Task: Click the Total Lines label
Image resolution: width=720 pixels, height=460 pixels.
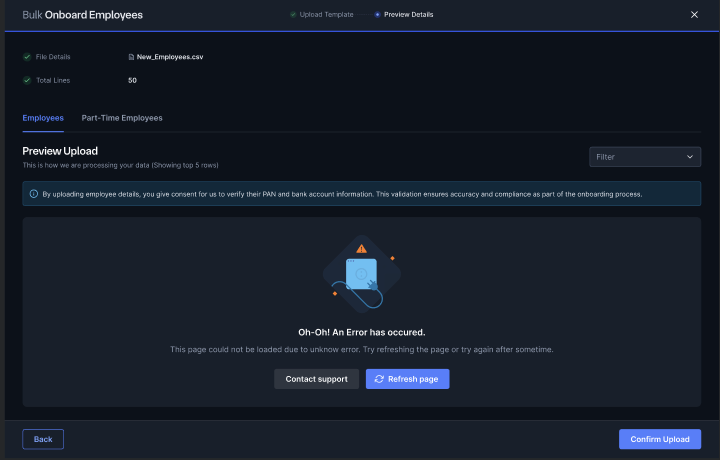Action: (x=53, y=80)
